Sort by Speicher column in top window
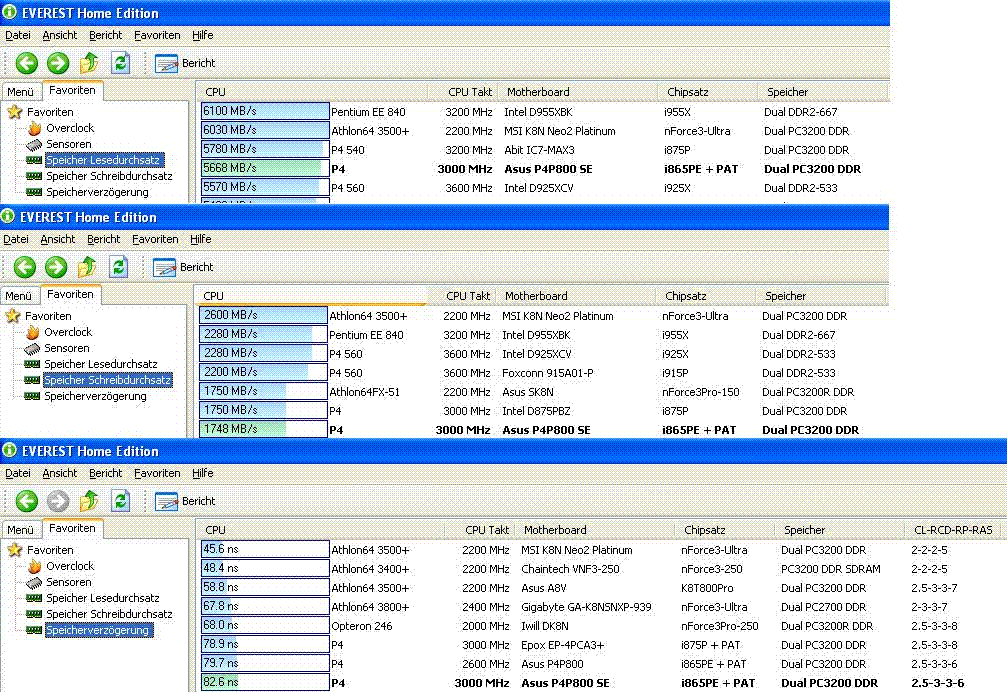Viewport: 1007px width, 692px height. 822,92
